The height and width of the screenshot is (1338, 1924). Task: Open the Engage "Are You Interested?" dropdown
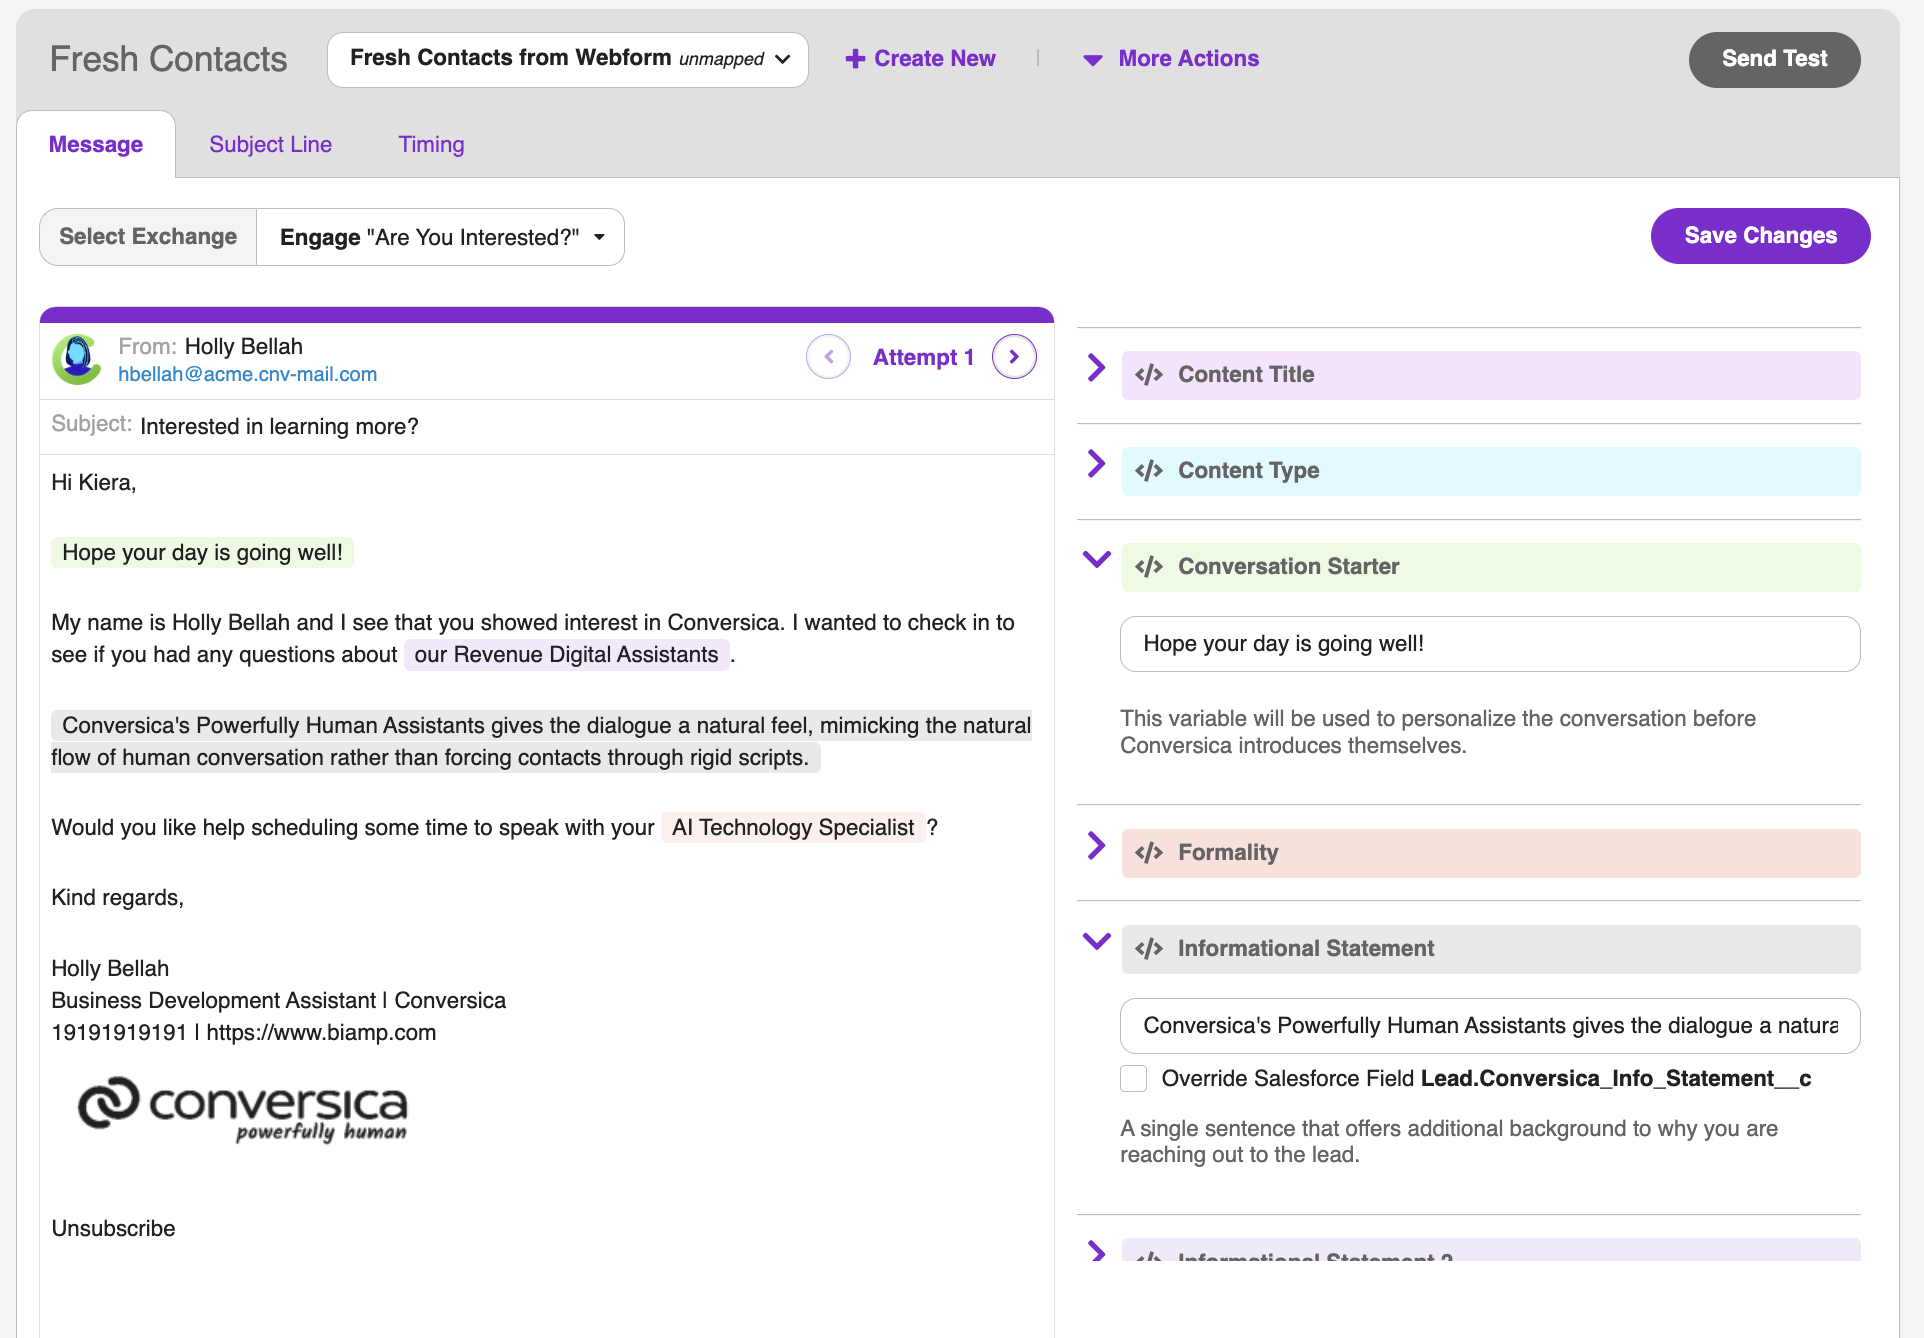441,237
